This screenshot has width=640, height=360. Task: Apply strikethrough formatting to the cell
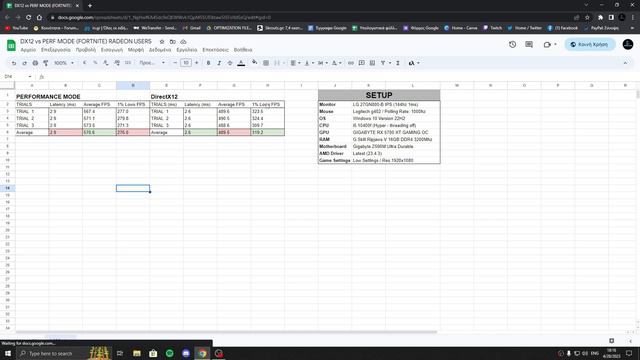point(230,63)
